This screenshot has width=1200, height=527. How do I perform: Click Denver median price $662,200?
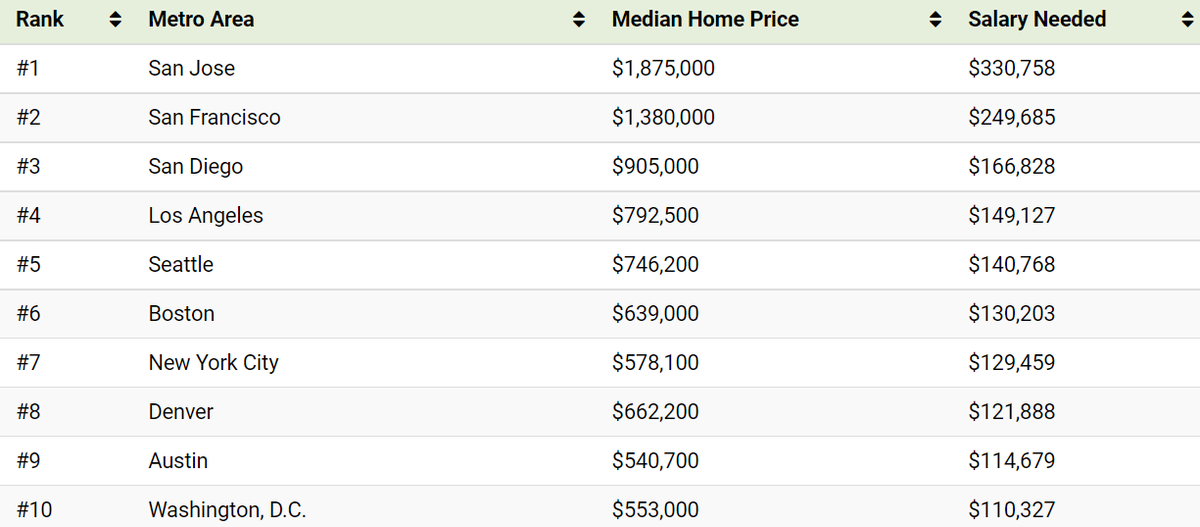[x=655, y=411]
